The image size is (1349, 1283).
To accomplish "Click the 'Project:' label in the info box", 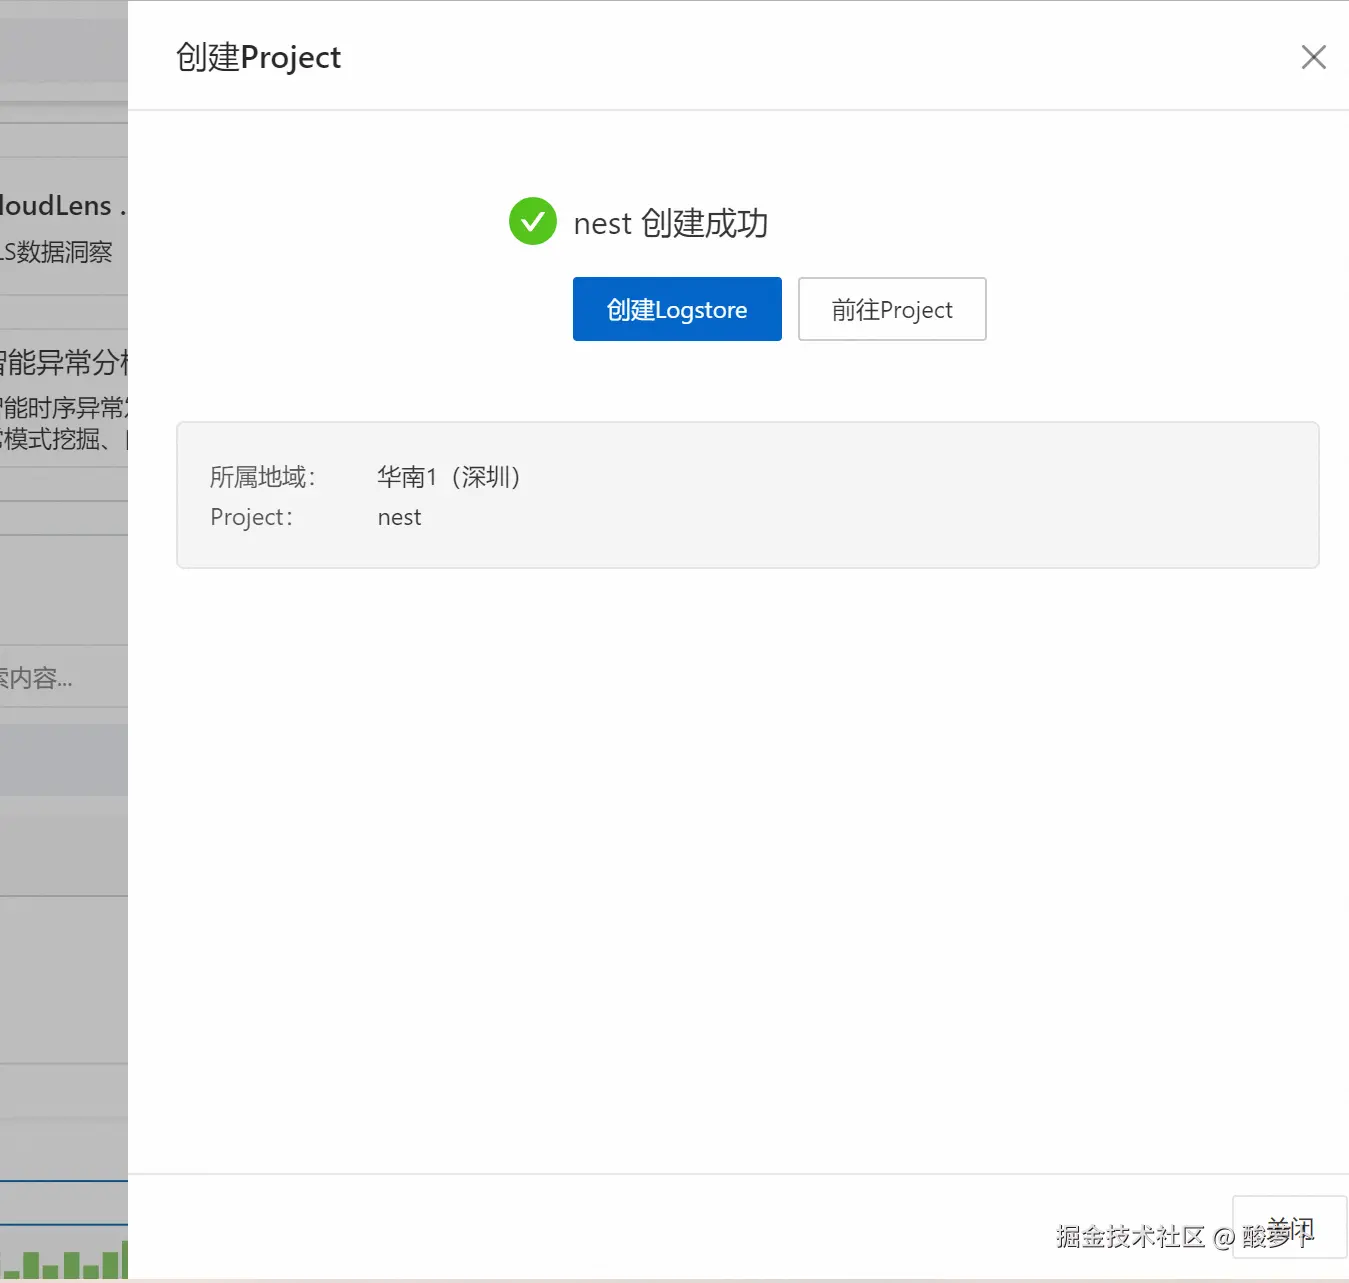I will click(252, 517).
